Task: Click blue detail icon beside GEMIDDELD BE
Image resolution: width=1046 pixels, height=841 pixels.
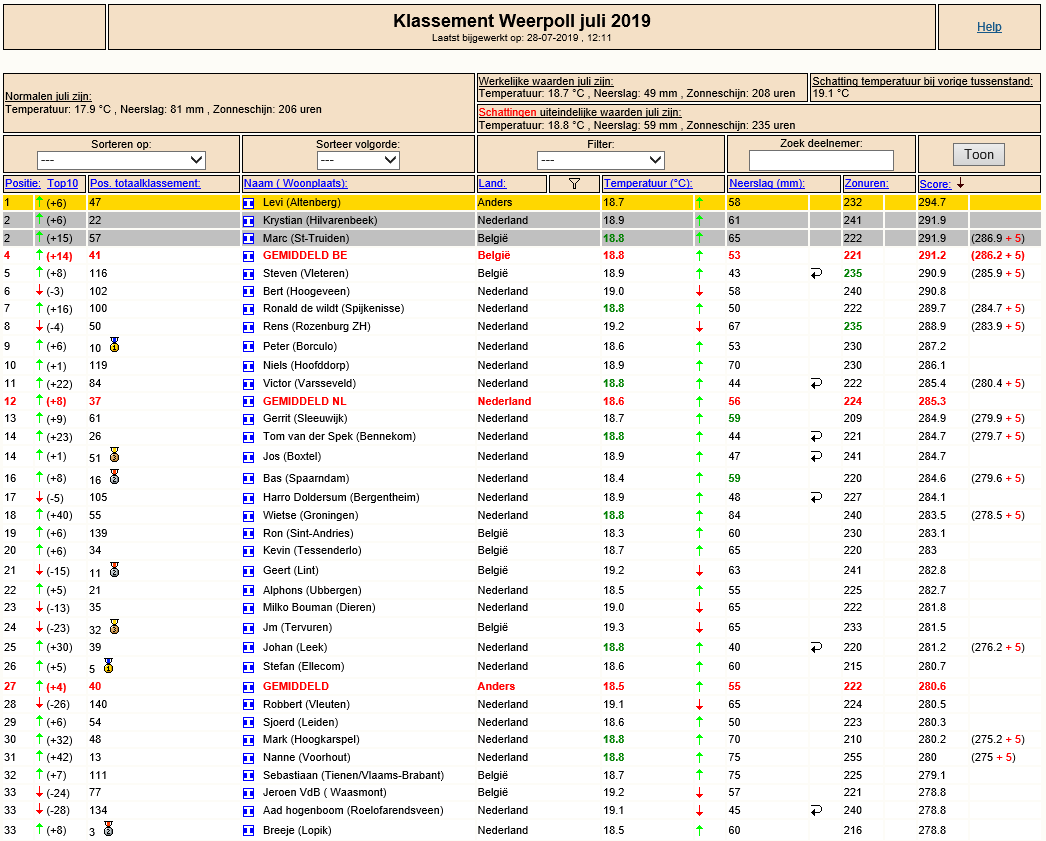Action: coord(249,255)
